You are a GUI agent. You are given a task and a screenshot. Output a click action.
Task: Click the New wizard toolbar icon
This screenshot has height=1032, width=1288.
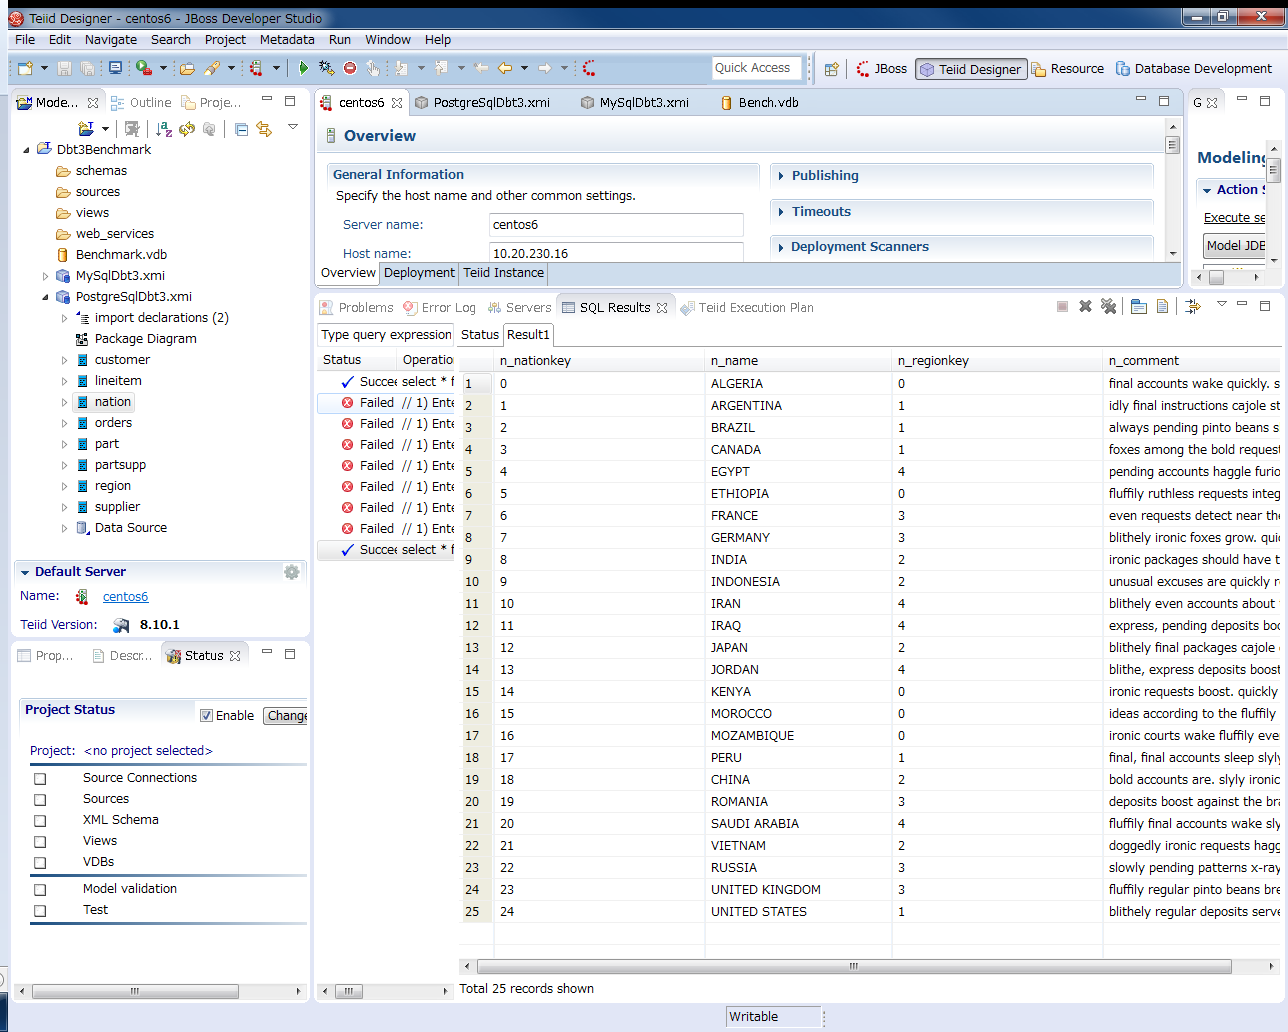click(x=26, y=68)
